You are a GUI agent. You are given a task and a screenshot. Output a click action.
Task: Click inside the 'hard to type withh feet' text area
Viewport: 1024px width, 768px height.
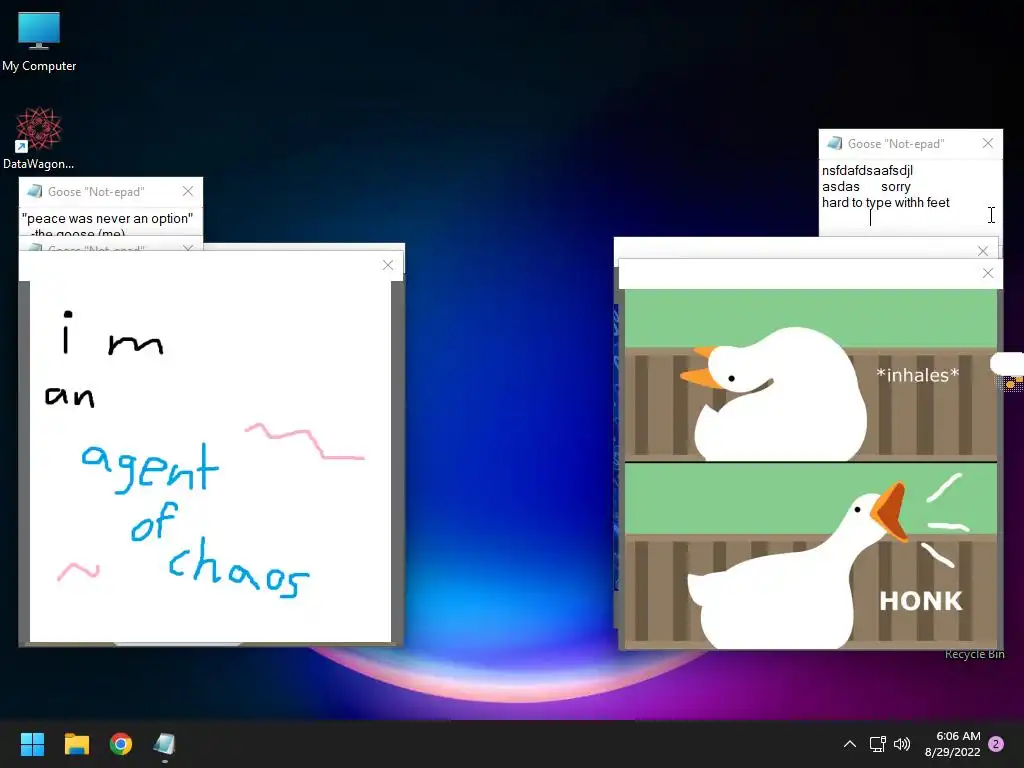(910, 197)
